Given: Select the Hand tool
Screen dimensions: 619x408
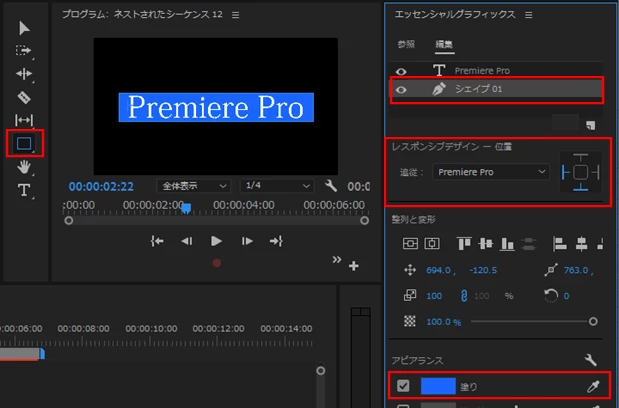Looking at the screenshot, I should 24,167.
